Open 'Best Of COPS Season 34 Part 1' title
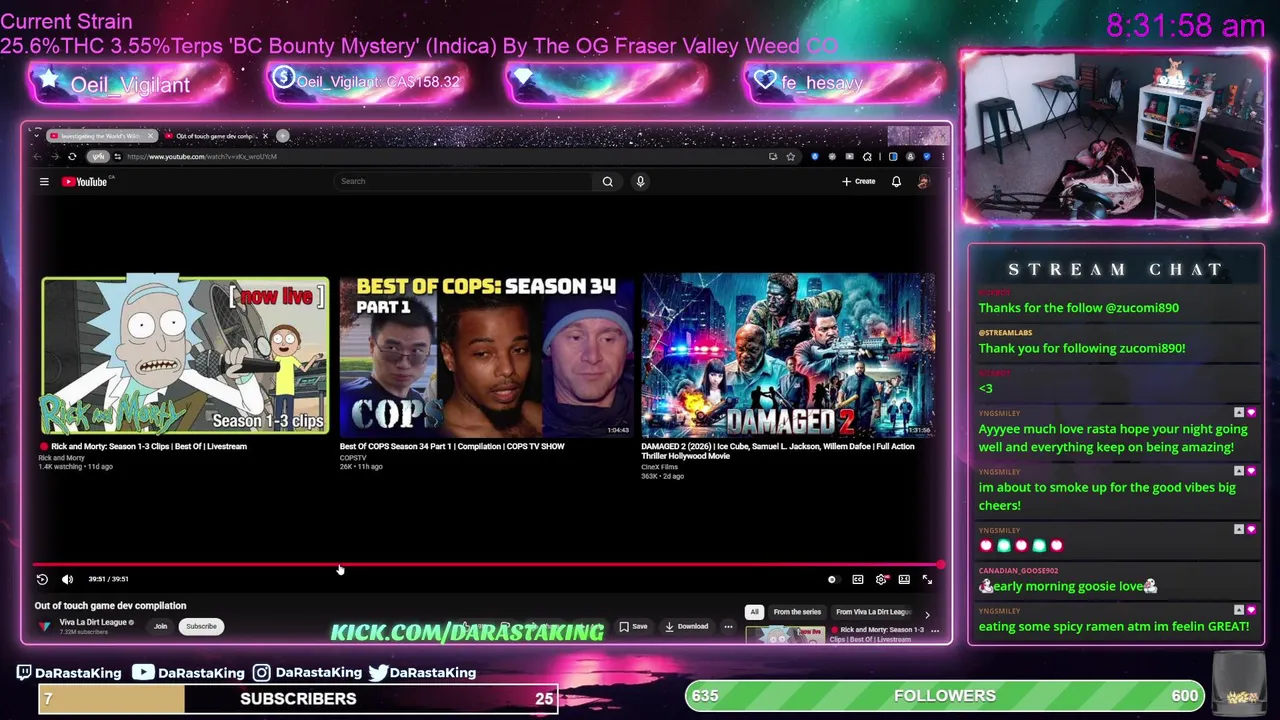 tap(452, 446)
